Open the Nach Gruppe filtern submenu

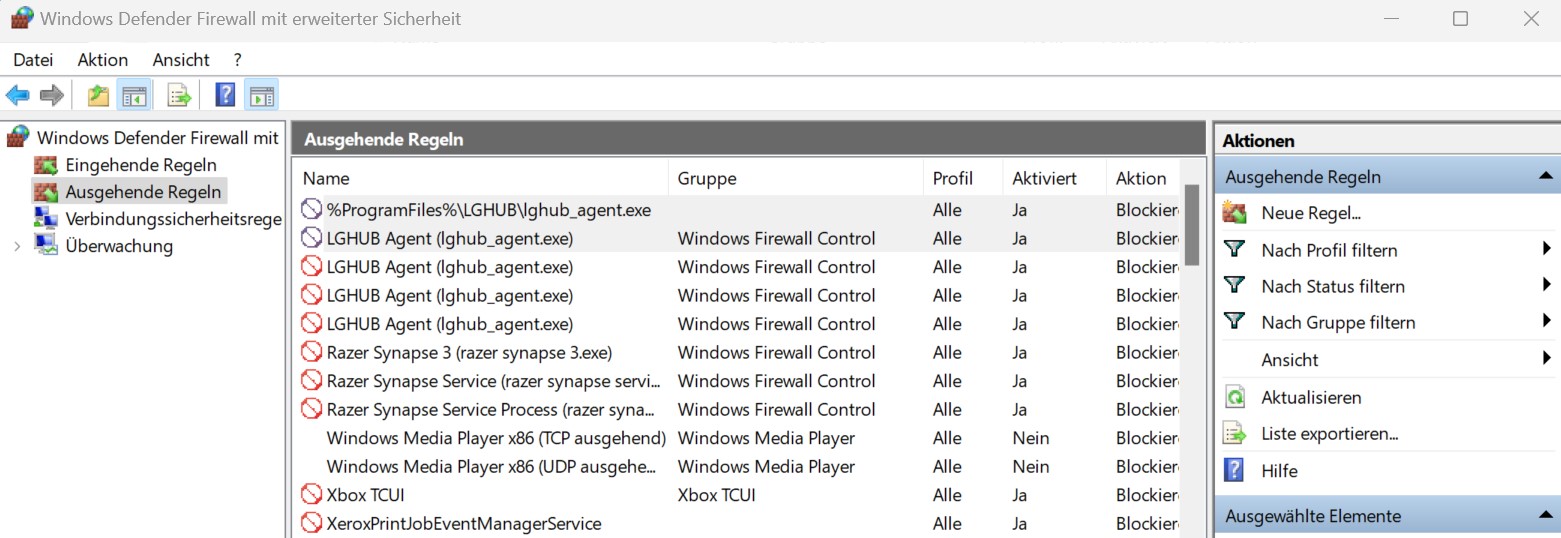click(1338, 322)
